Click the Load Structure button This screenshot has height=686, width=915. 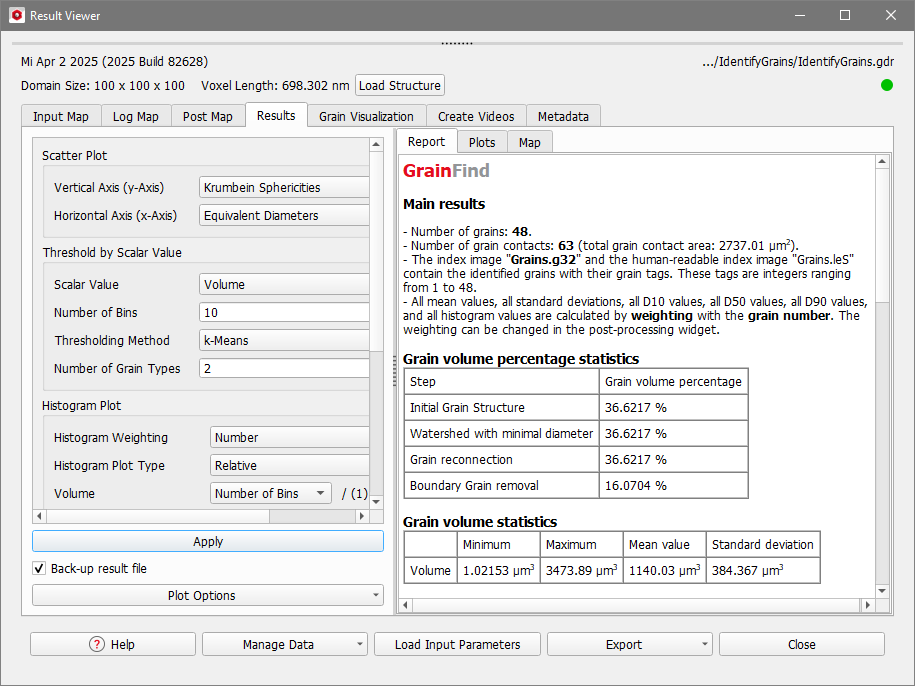tap(400, 85)
